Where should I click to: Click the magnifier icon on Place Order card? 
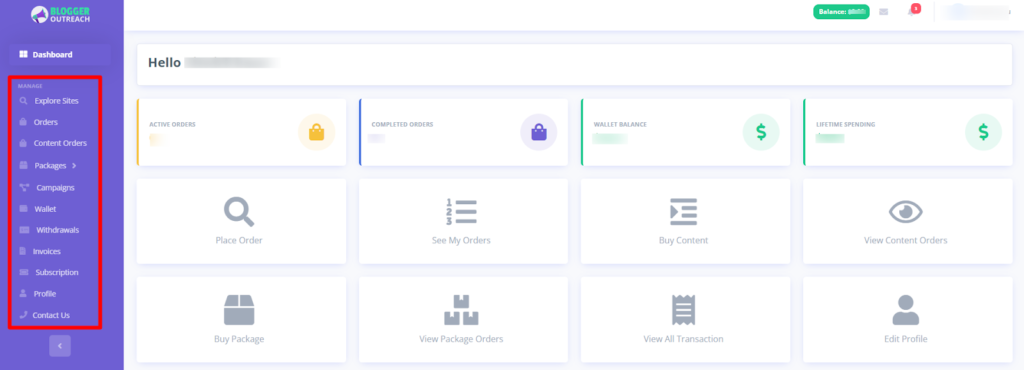point(239,212)
